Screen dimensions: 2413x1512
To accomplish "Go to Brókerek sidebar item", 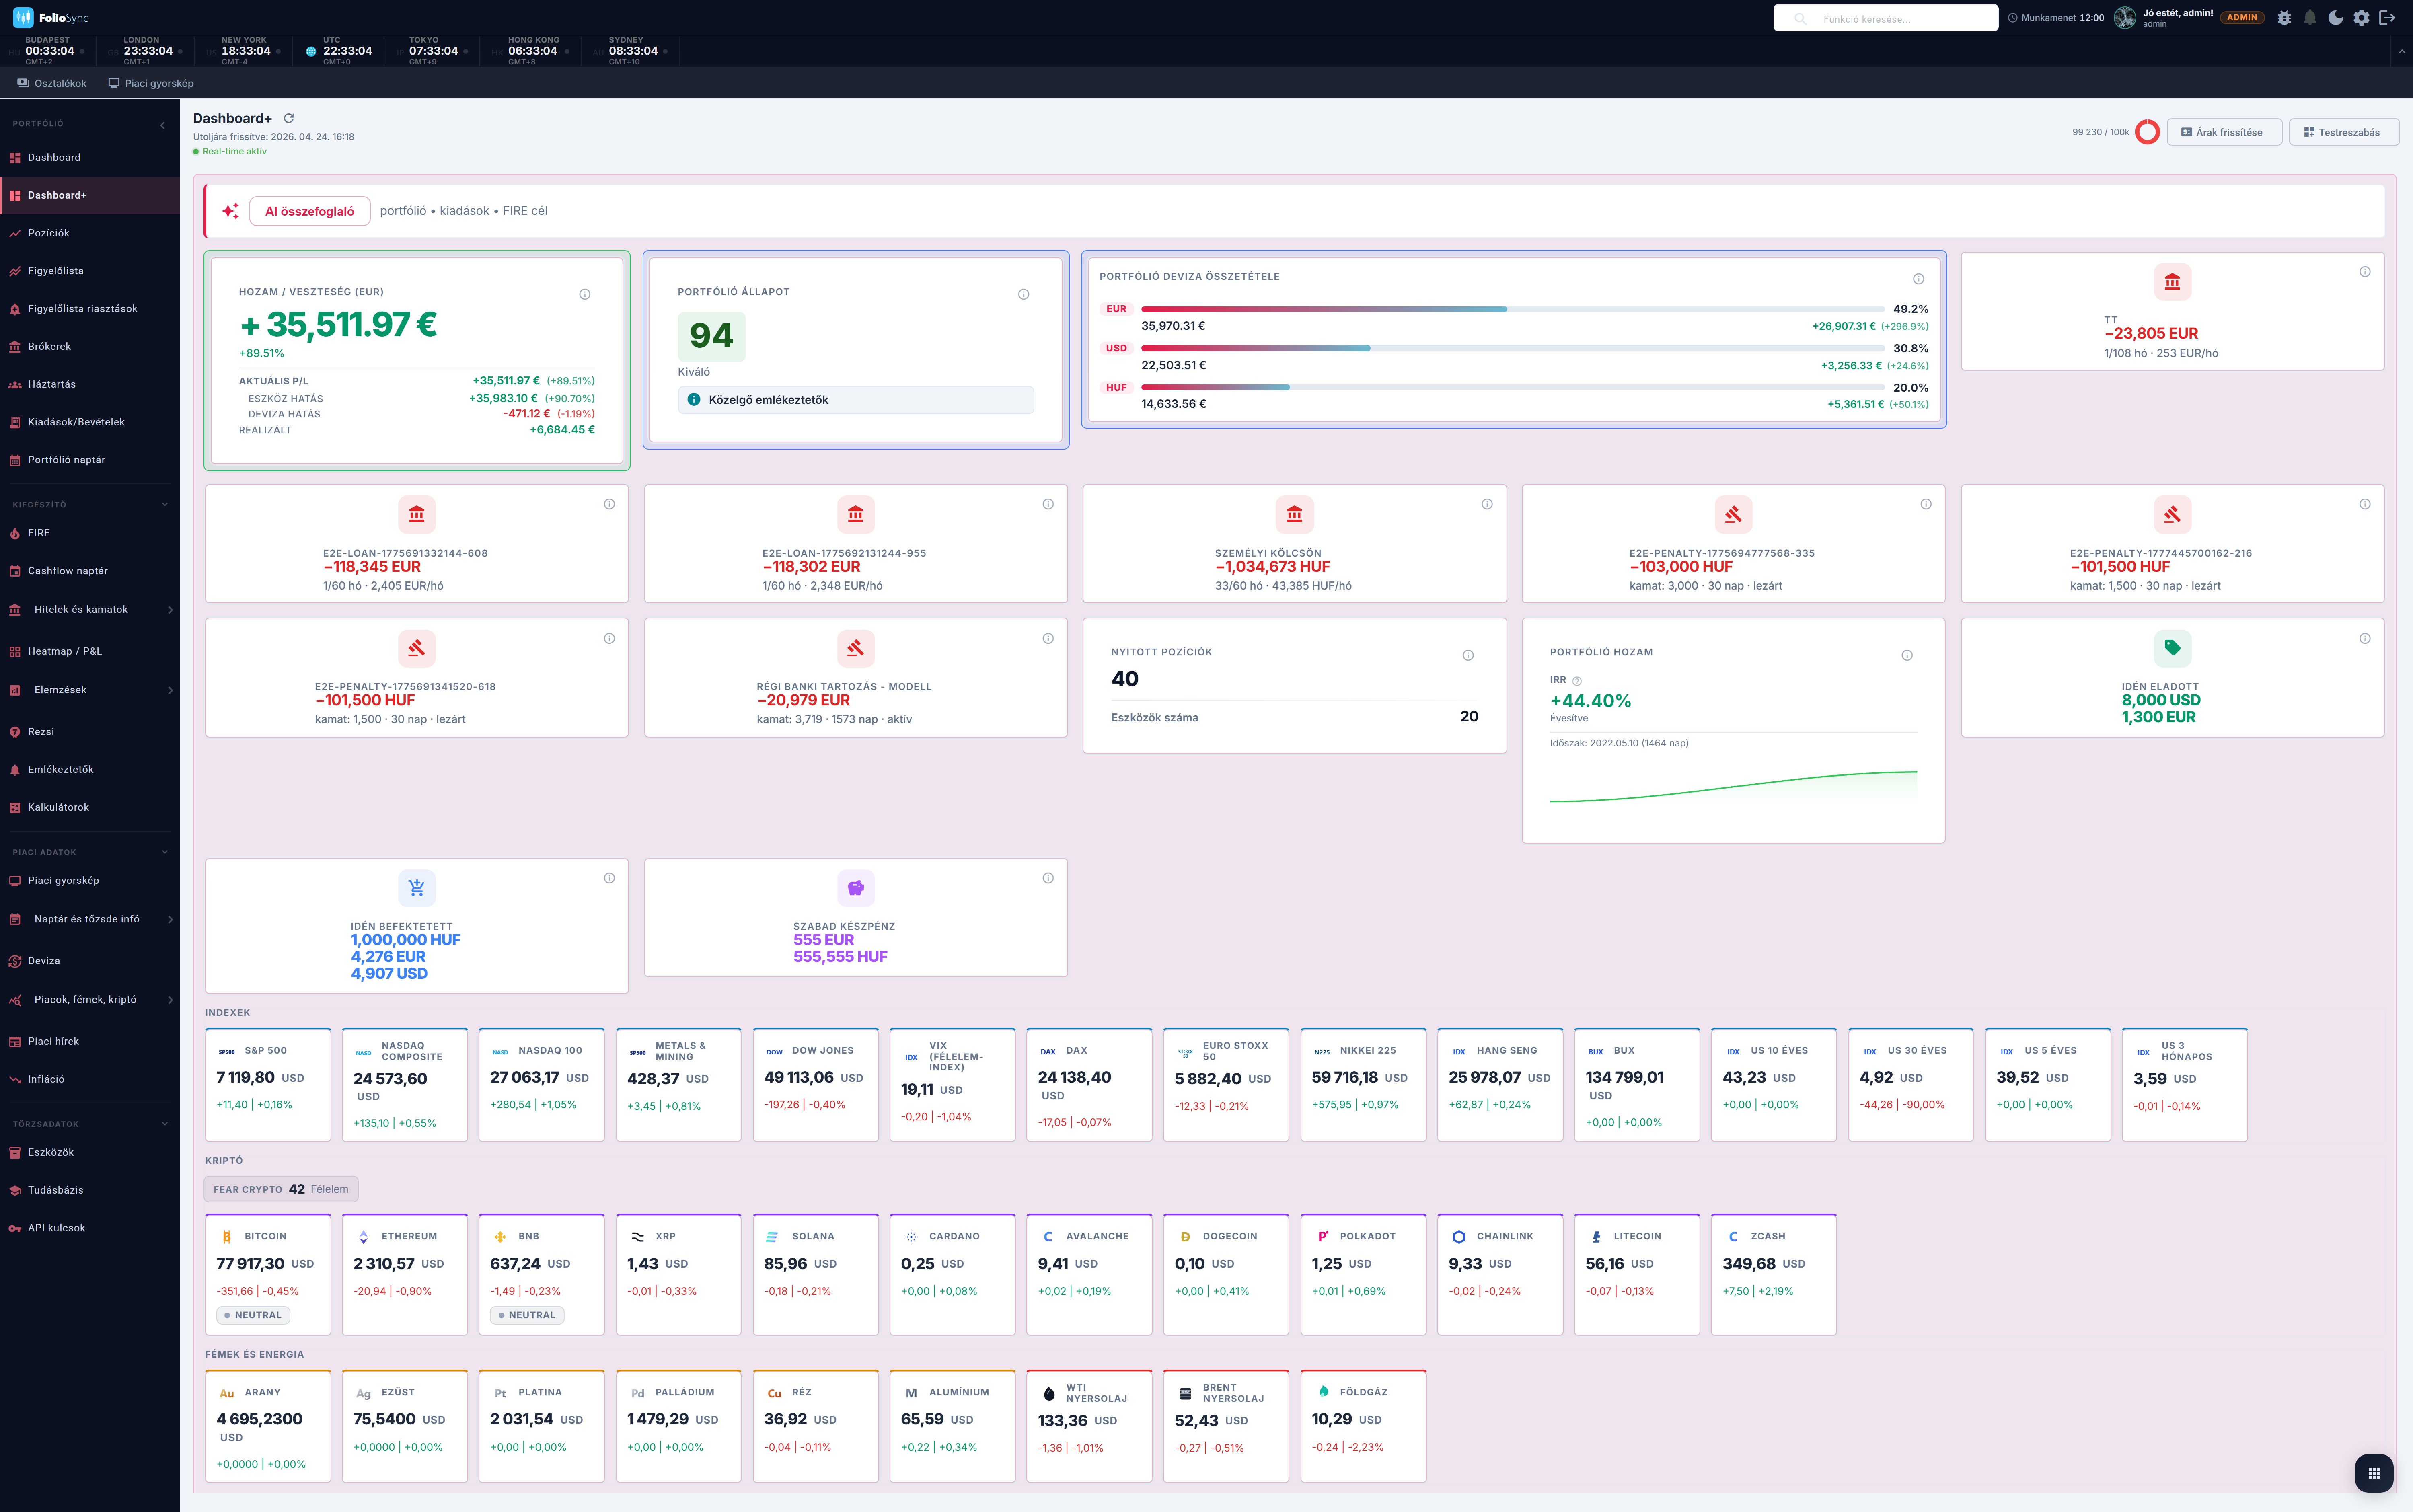I will (90, 347).
